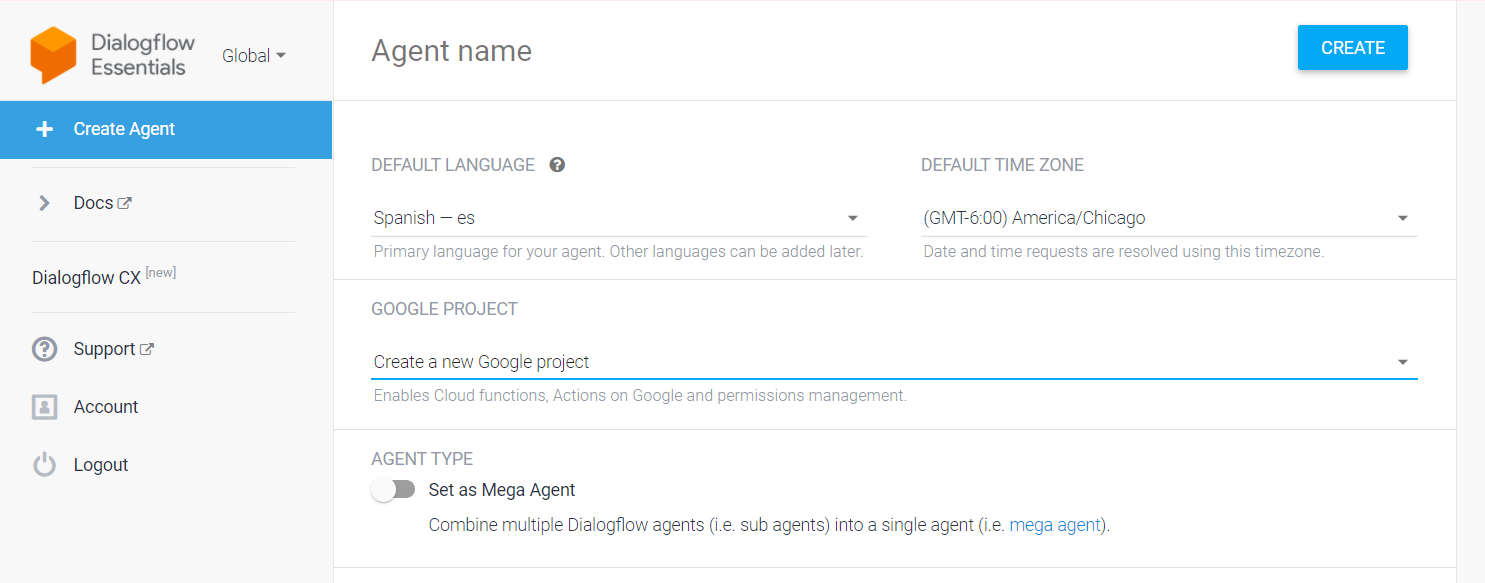1485x583 pixels.
Task: Click the Logout power icon
Action: click(x=45, y=464)
